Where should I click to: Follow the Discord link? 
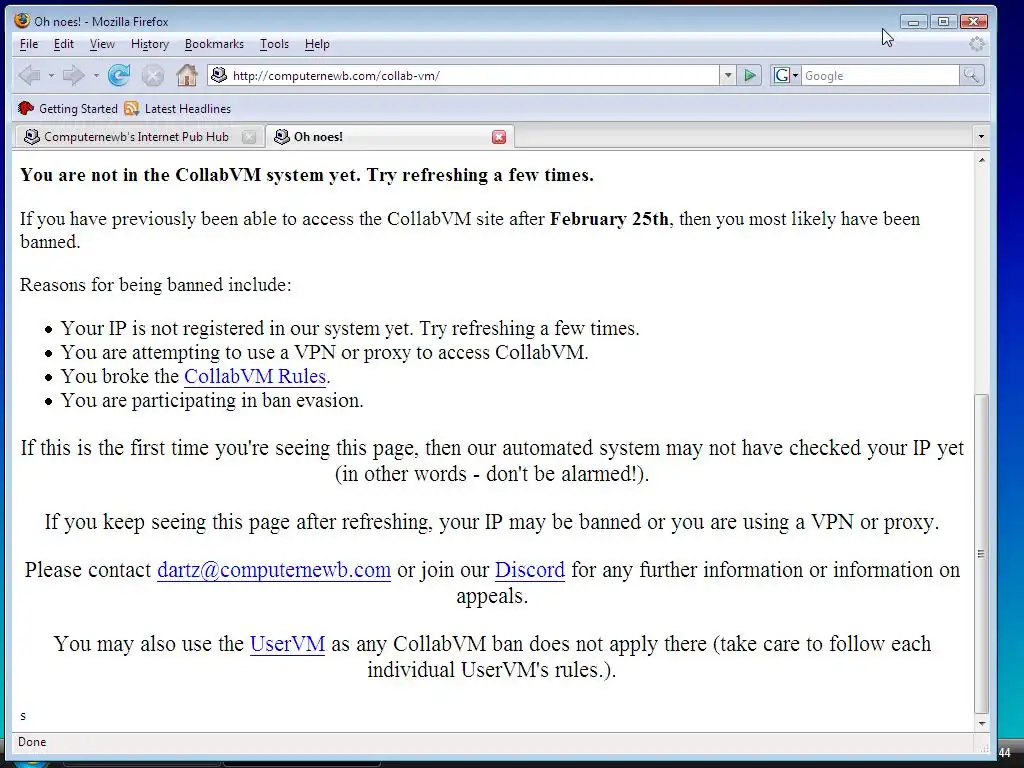tap(530, 570)
